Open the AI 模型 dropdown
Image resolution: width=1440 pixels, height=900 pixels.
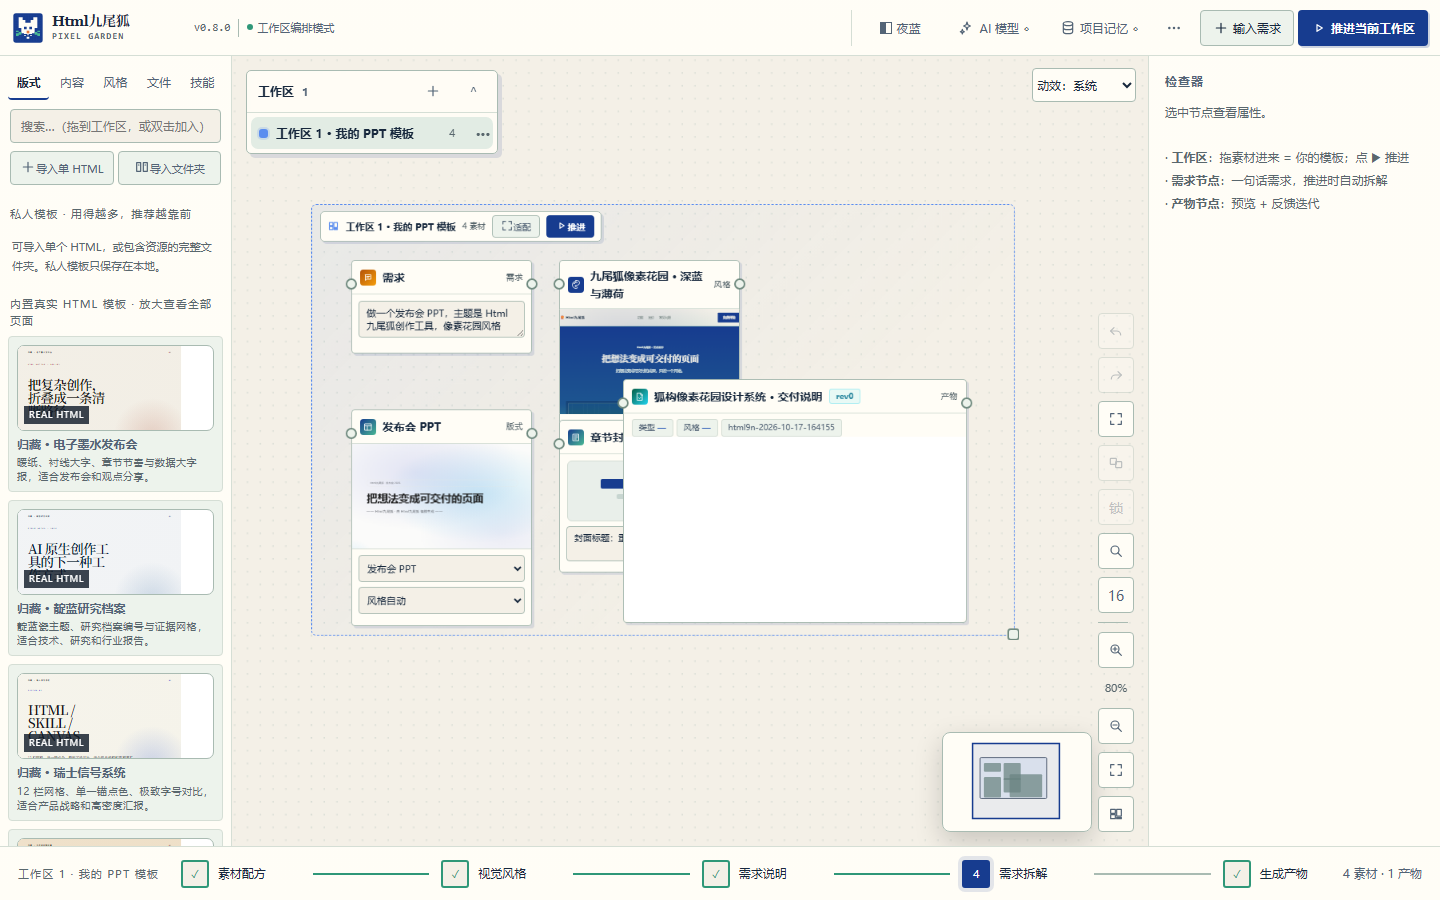pos(994,28)
